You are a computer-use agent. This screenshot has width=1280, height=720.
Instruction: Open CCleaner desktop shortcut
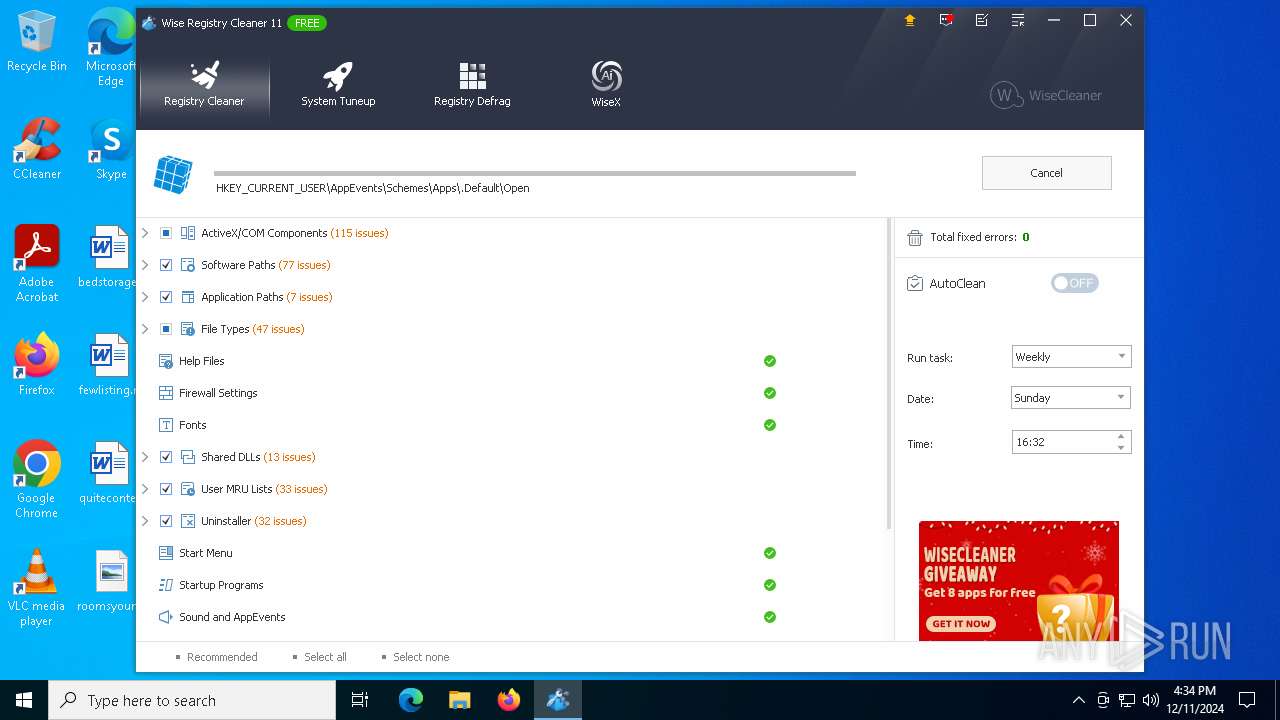tap(37, 148)
